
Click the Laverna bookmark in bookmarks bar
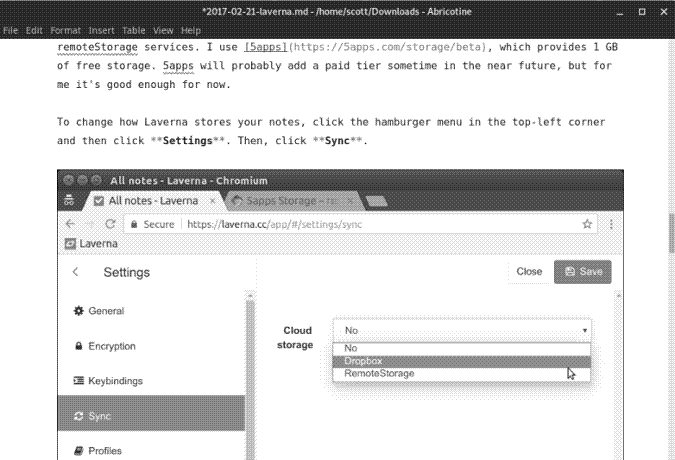tap(91, 244)
